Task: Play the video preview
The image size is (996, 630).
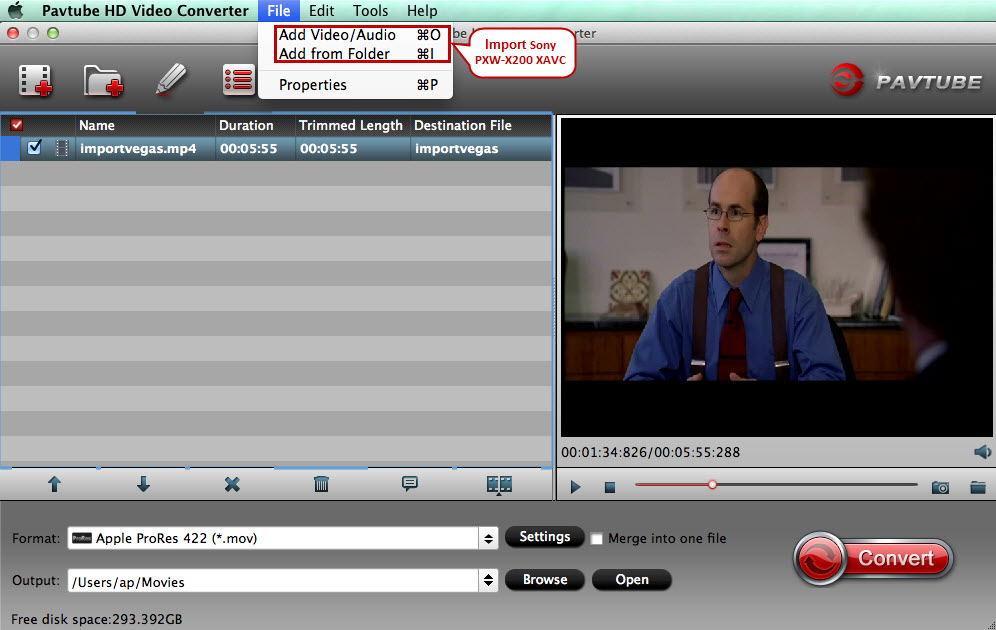Action: [x=575, y=487]
